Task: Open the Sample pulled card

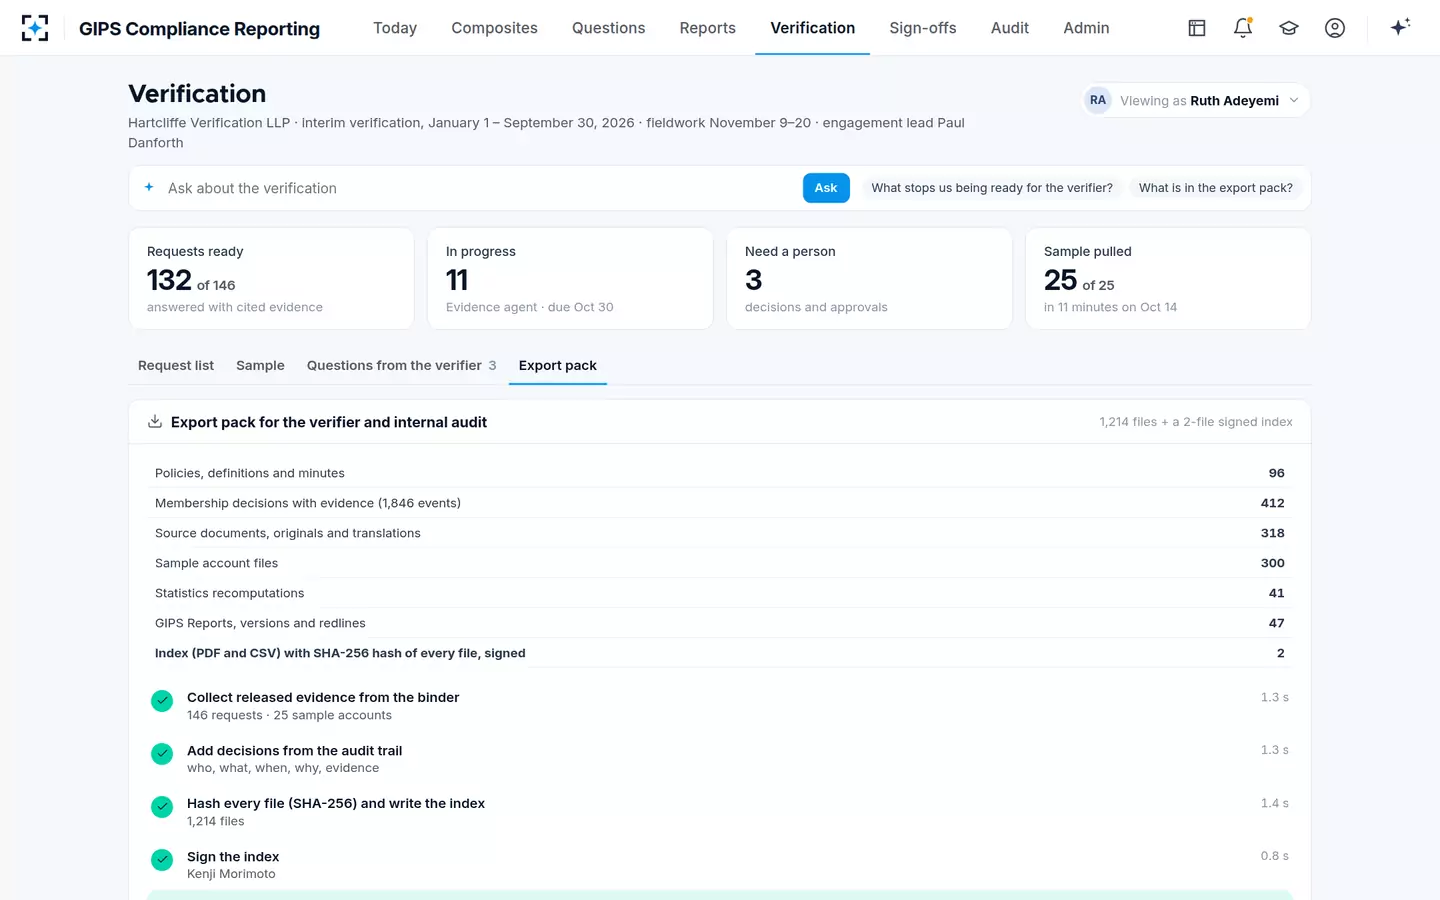Action: [1168, 278]
